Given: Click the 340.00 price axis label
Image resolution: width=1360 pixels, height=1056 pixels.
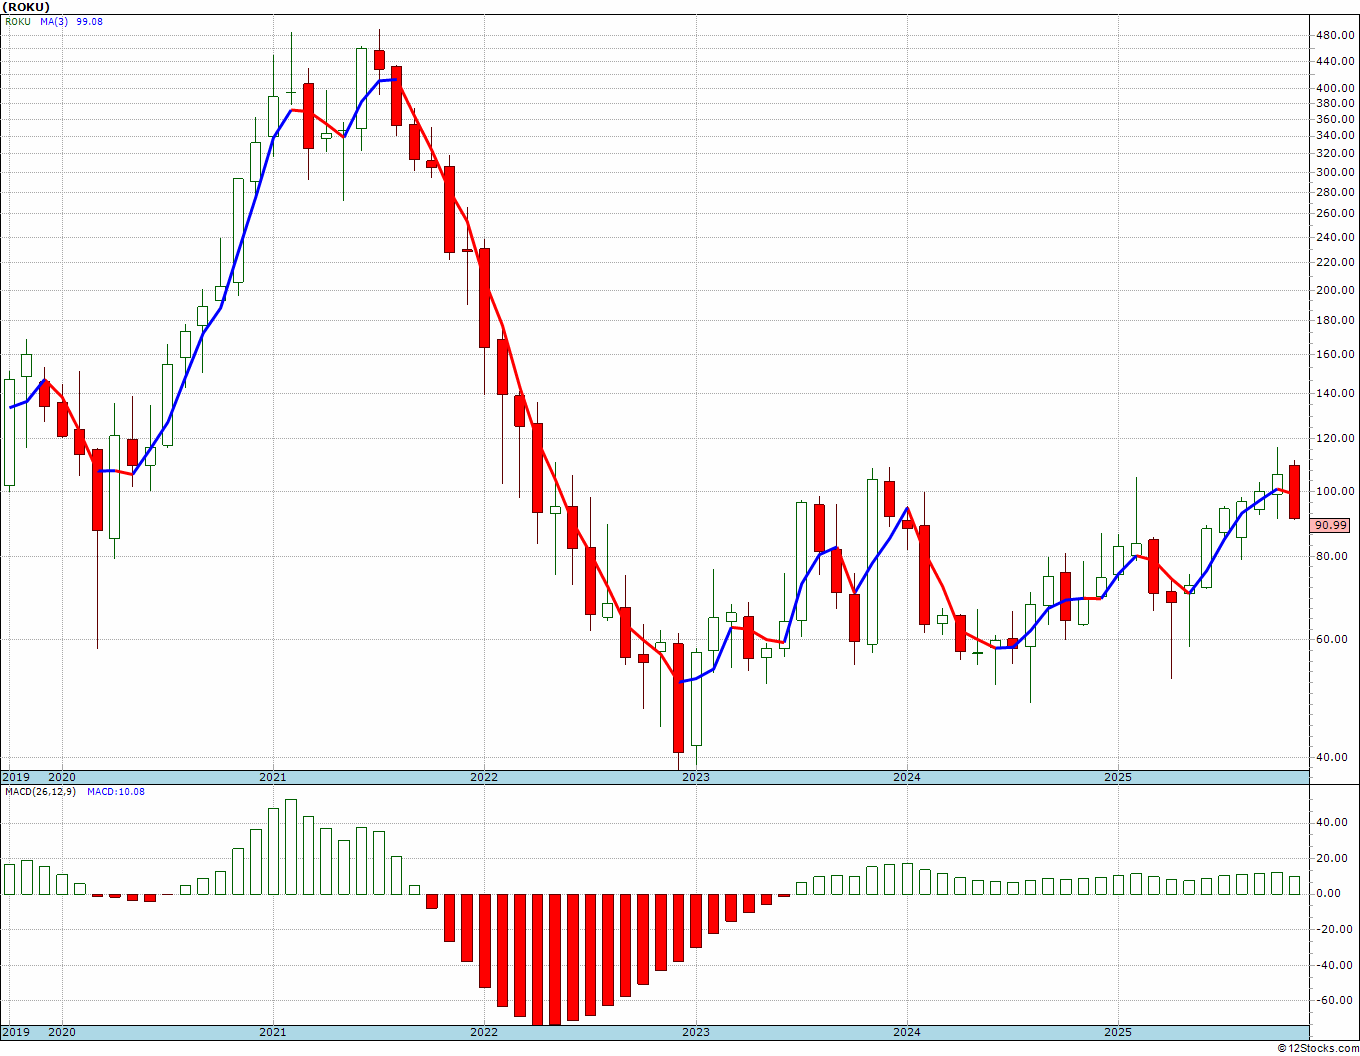Looking at the screenshot, I should click(1337, 136).
